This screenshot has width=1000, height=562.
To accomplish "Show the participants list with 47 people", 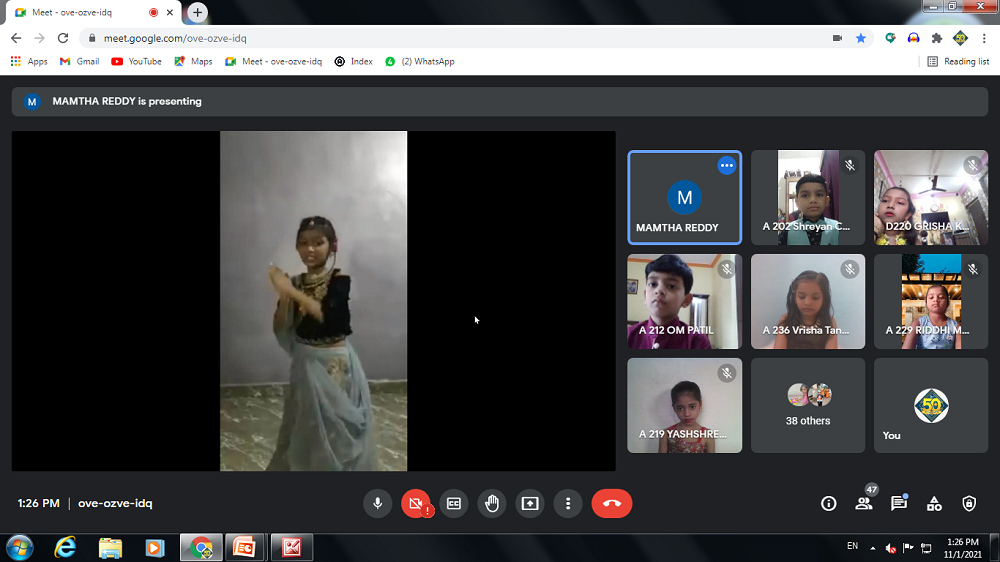I will click(864, 504).
